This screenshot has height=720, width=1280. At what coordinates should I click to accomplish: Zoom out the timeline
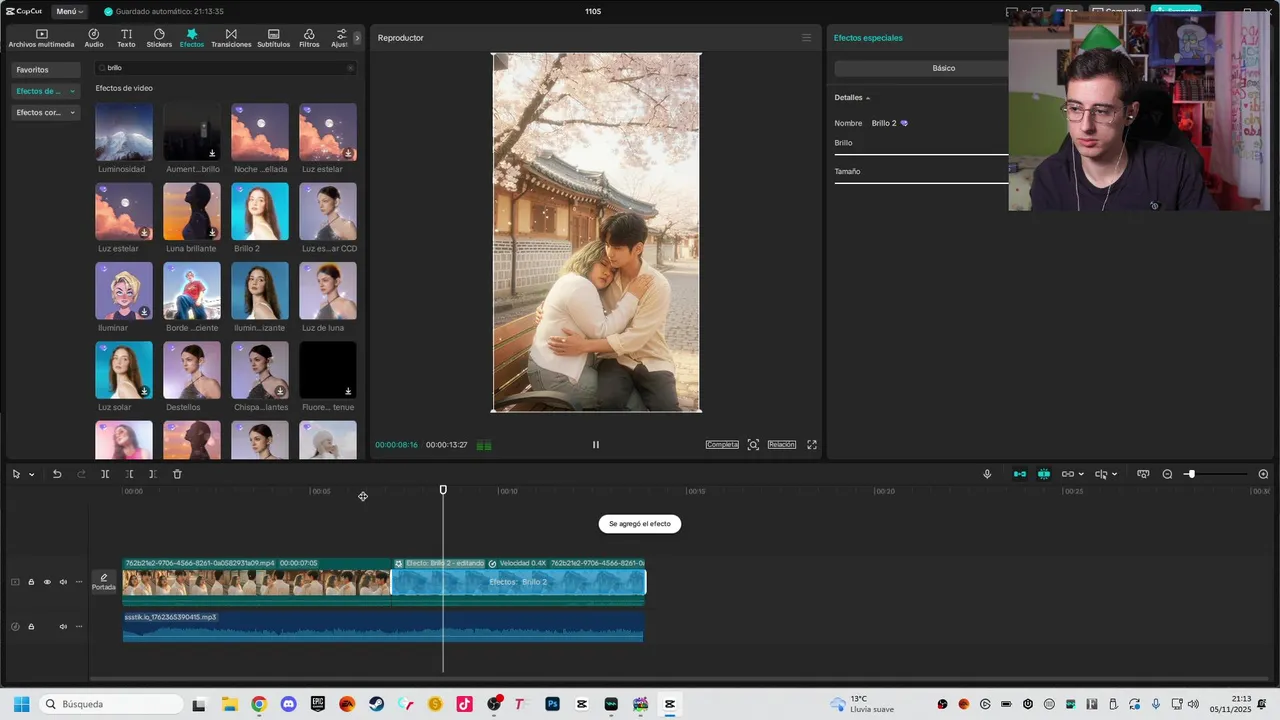pos(1167,474)
